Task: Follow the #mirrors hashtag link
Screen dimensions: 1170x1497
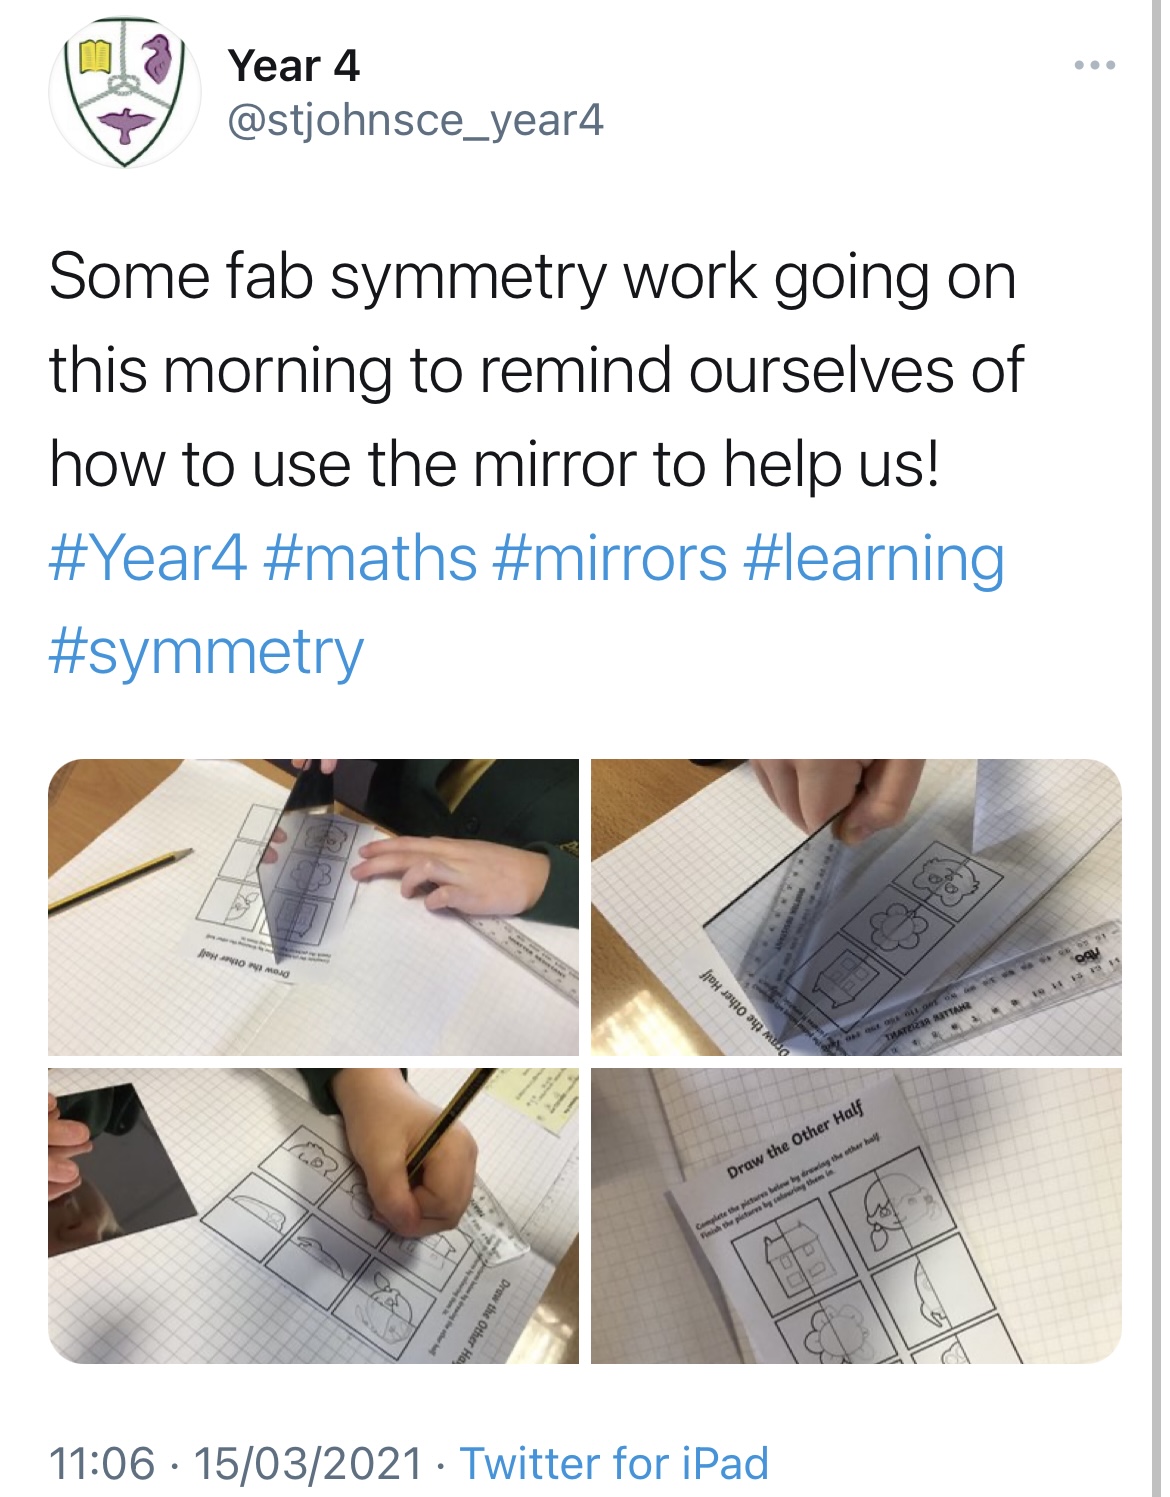Action: pyautogui.click(x=610, y=558)
